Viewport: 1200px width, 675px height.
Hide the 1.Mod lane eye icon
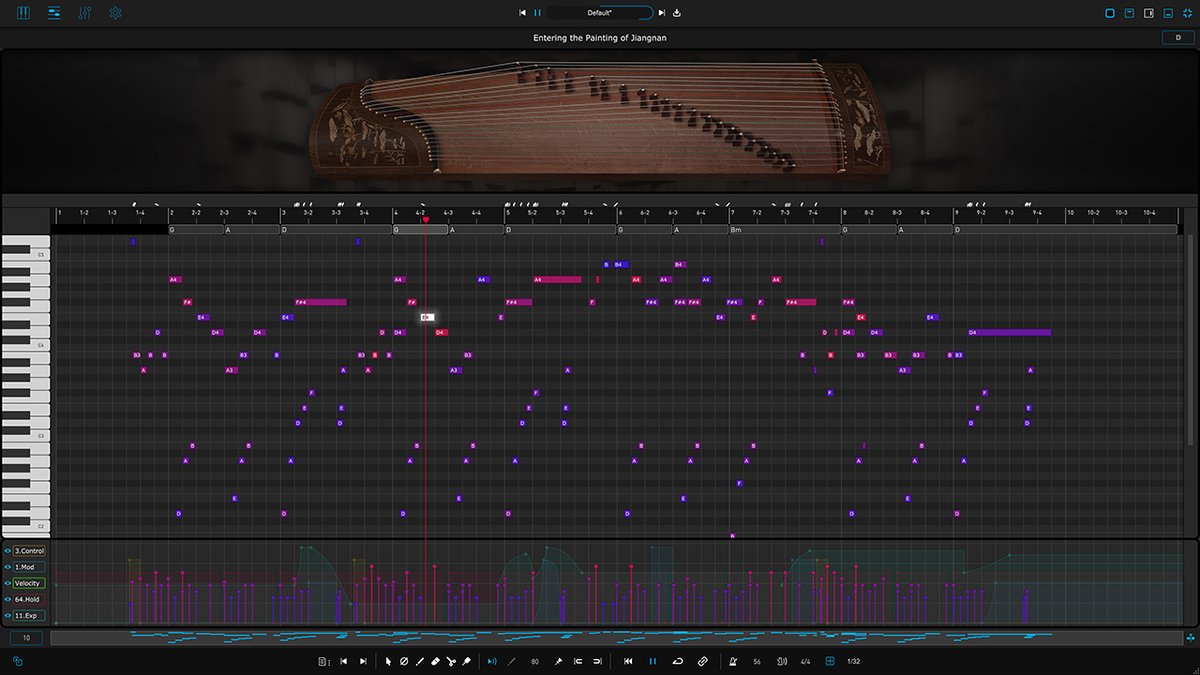click(8, 567)
